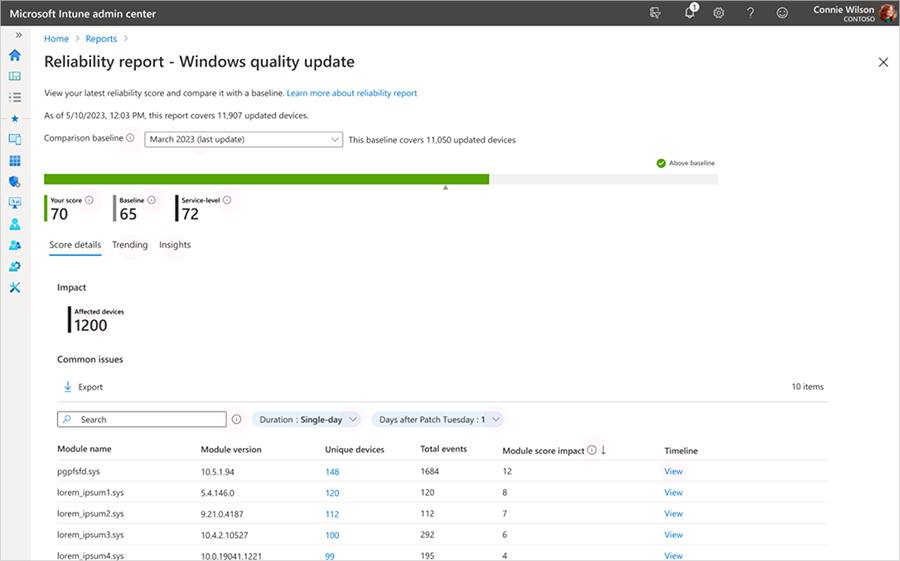Open Connie Wilson account avatar
Viewport: 900px width, 561px height.
pos(887,13)
